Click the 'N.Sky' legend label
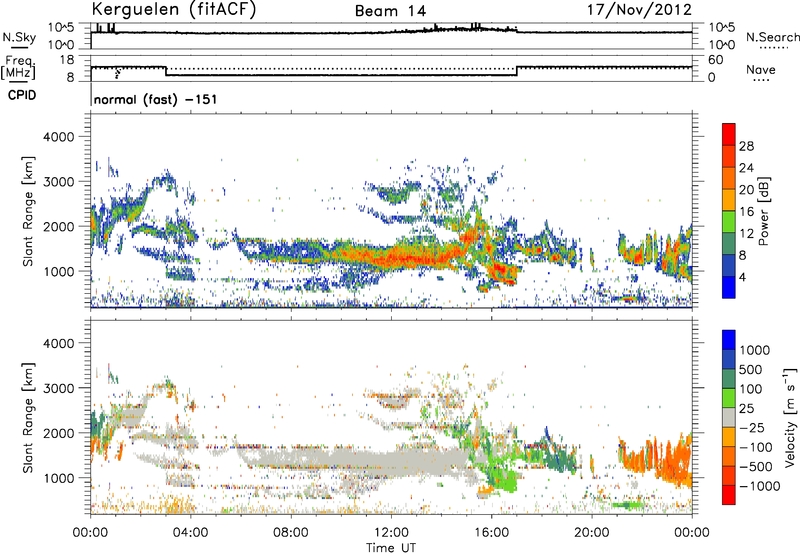Viewport: 800px width, 554px height. point(19,37)
